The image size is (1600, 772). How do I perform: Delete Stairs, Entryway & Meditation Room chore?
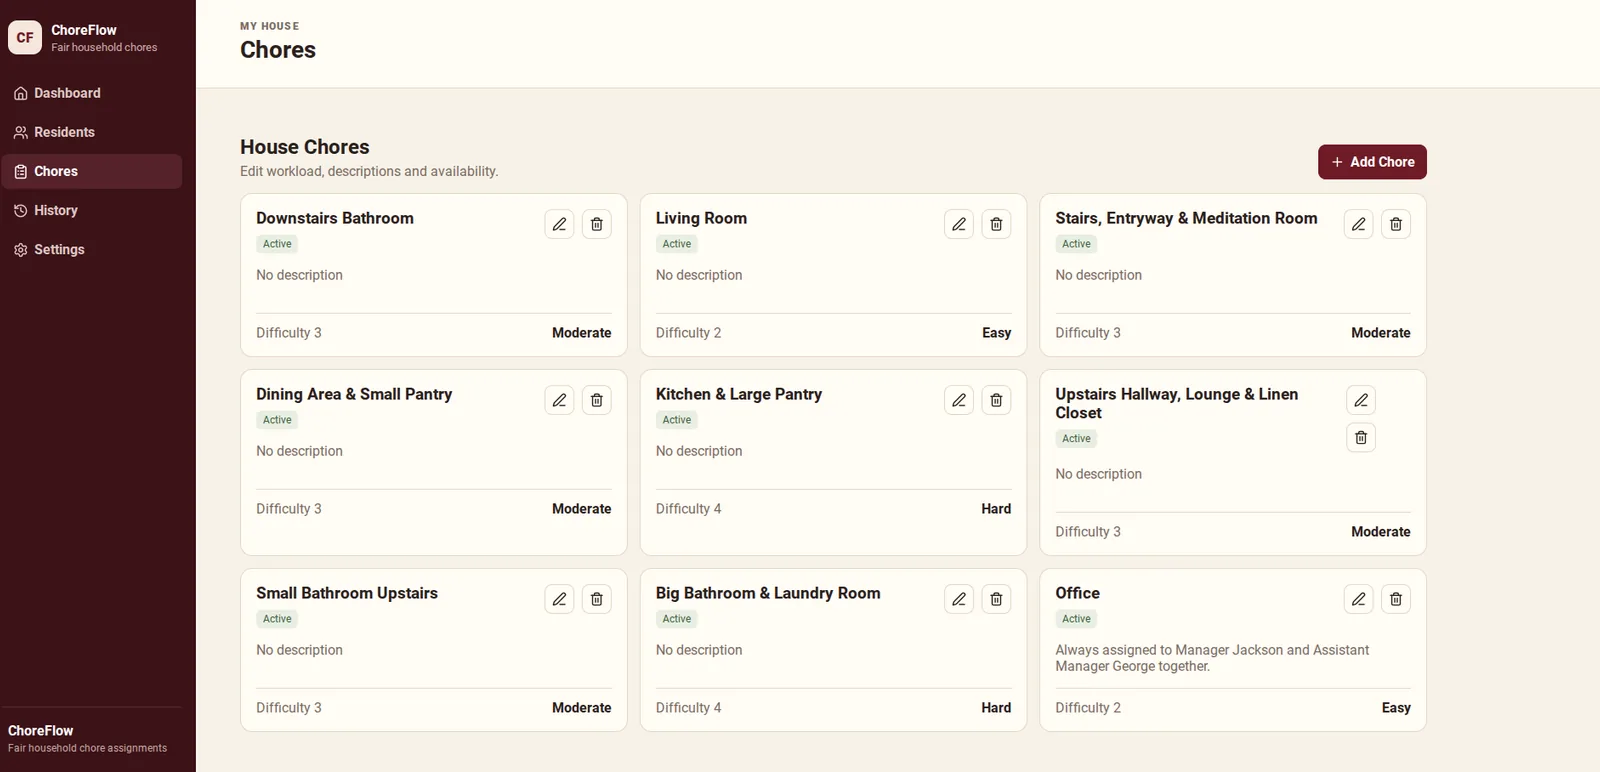tap(1396, 224)
